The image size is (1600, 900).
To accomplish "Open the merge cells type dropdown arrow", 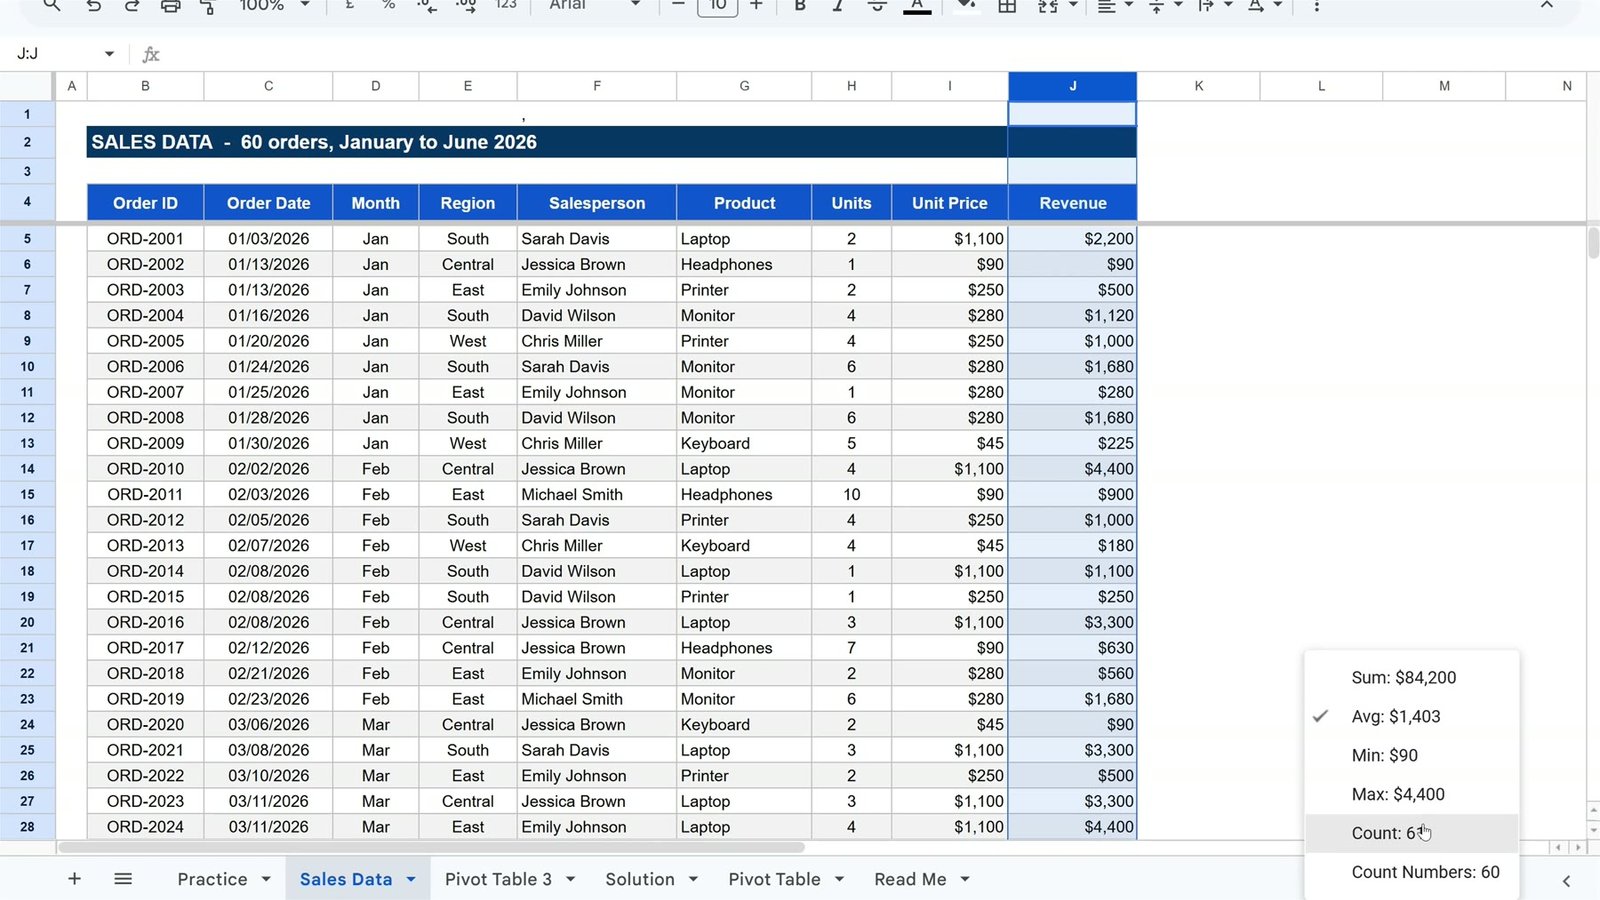I will tap(1073, 5).
